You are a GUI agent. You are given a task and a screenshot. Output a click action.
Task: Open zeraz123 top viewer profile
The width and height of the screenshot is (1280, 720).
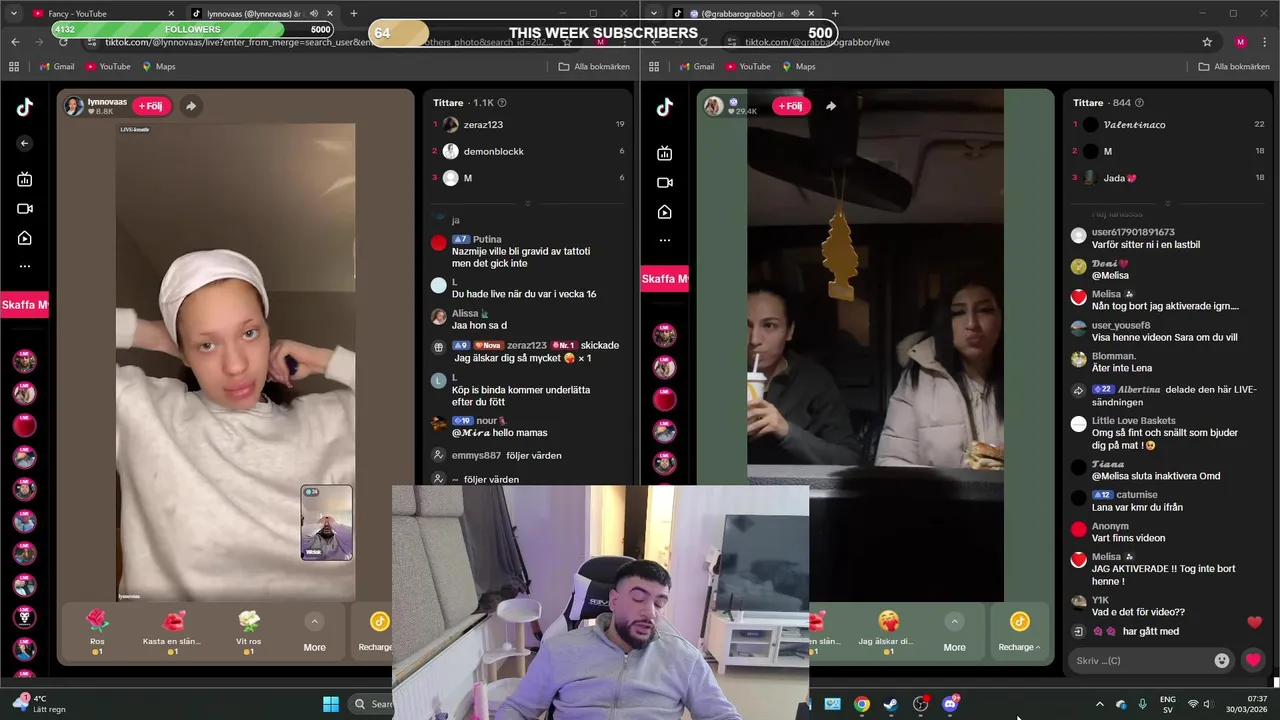[483, 125]
